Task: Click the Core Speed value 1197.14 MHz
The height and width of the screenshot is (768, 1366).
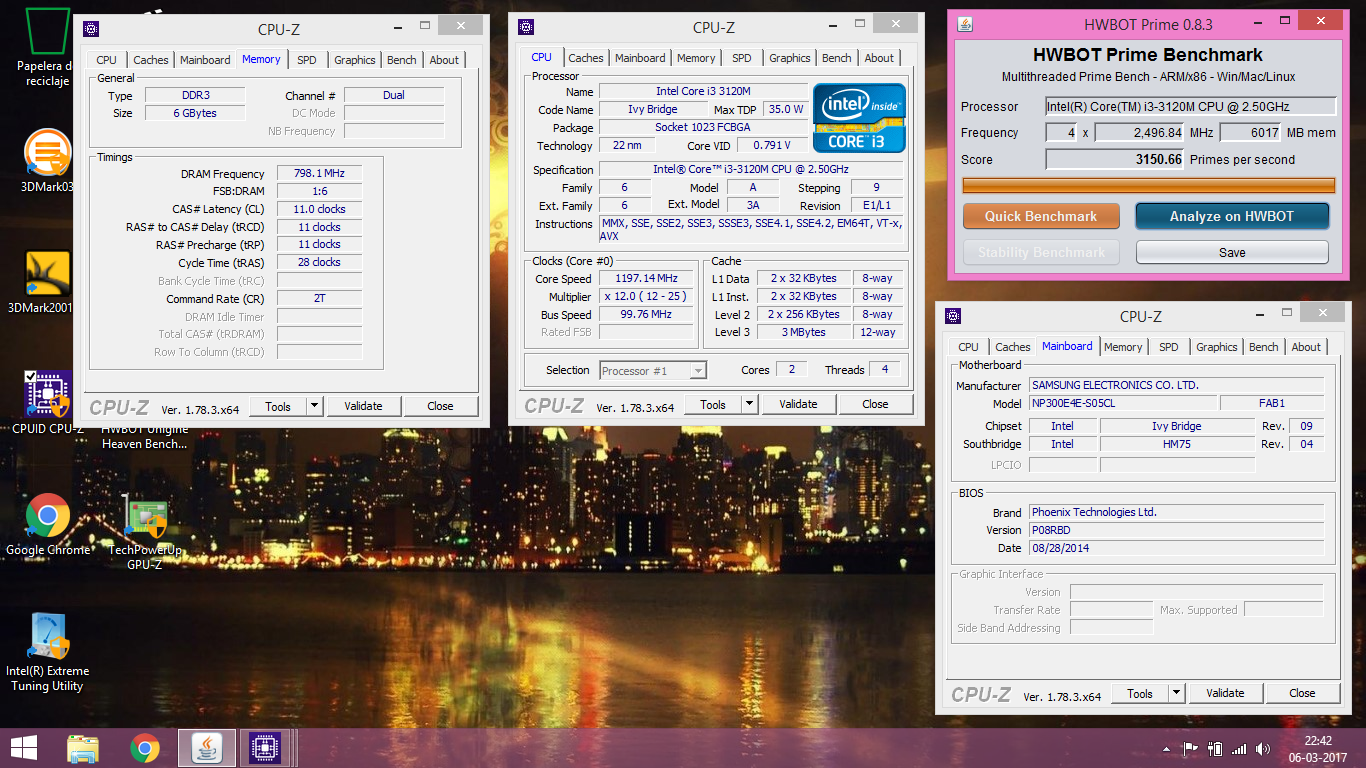Action: click(x=646, y=279)
